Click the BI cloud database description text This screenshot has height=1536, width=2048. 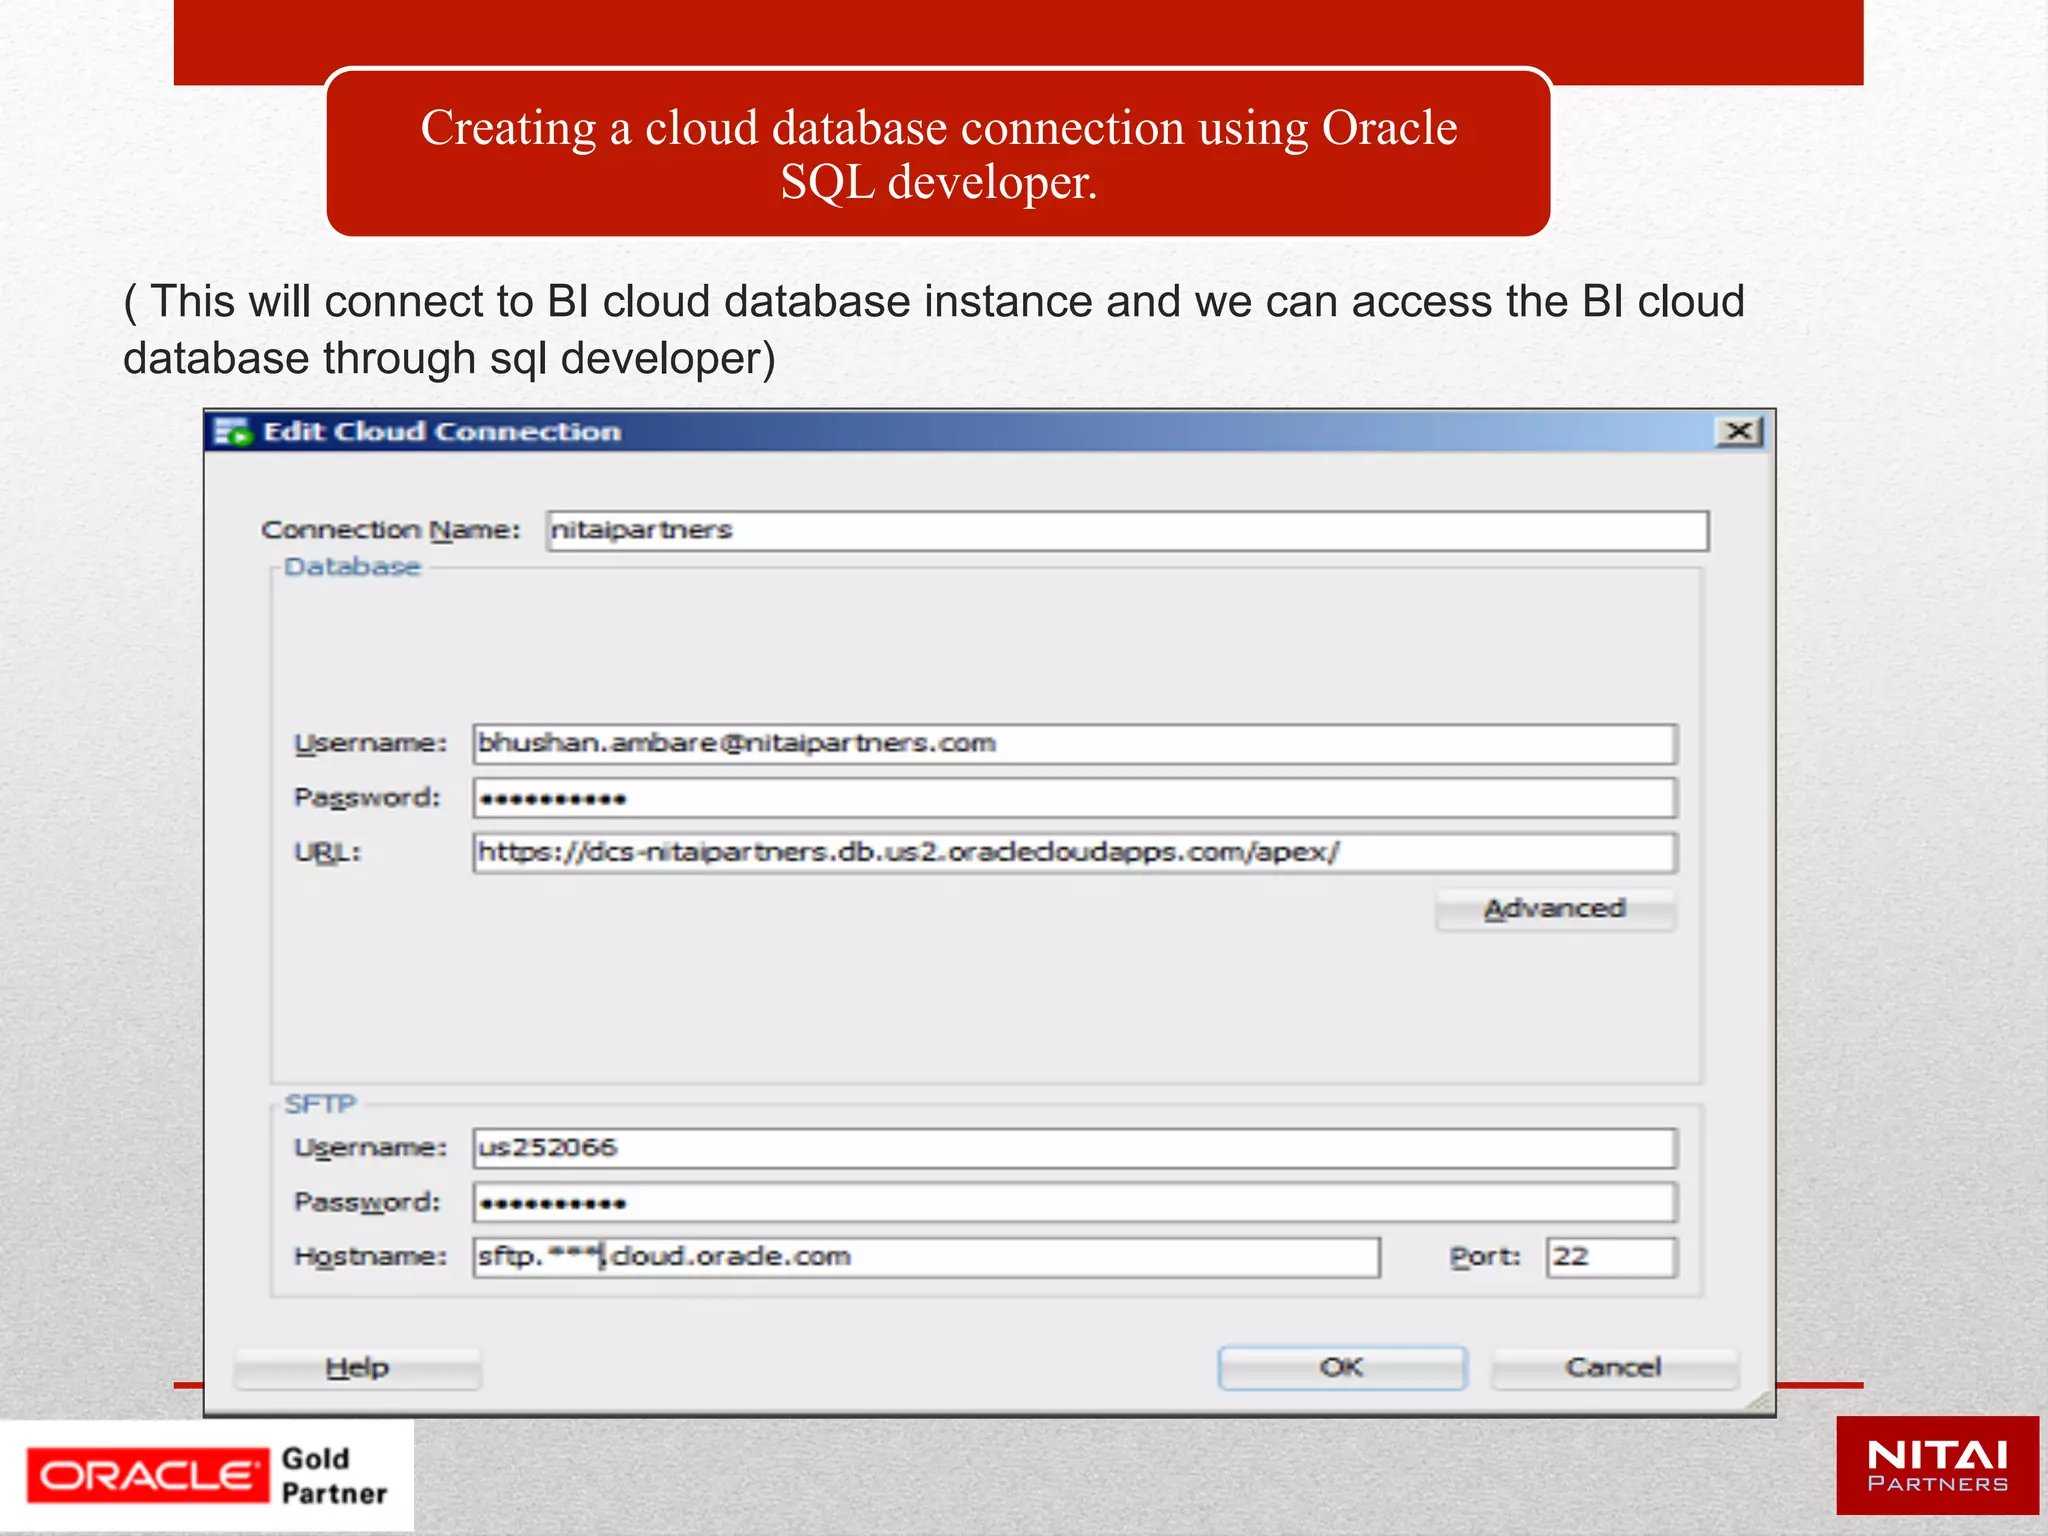[x=932, y=329]
